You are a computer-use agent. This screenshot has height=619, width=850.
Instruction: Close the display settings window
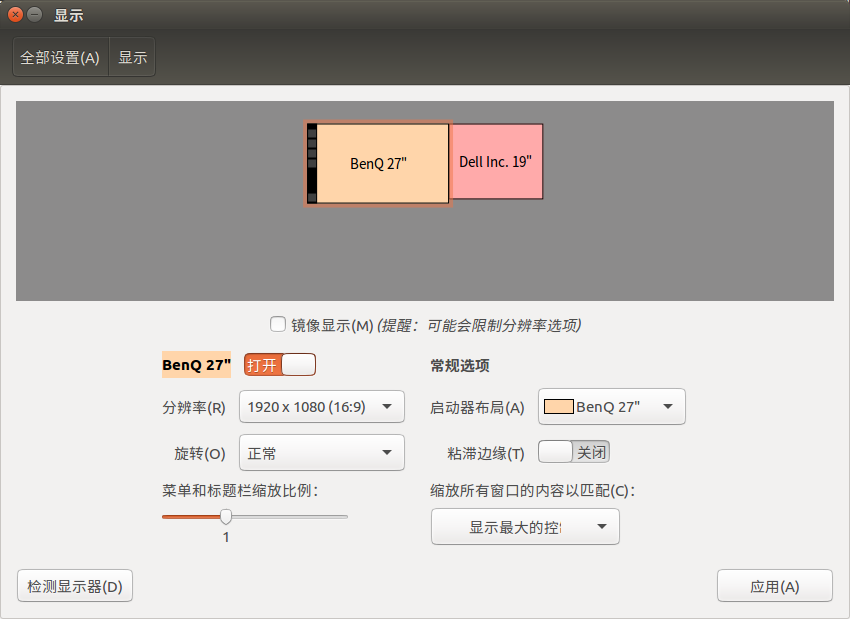[x=15, y=15]
